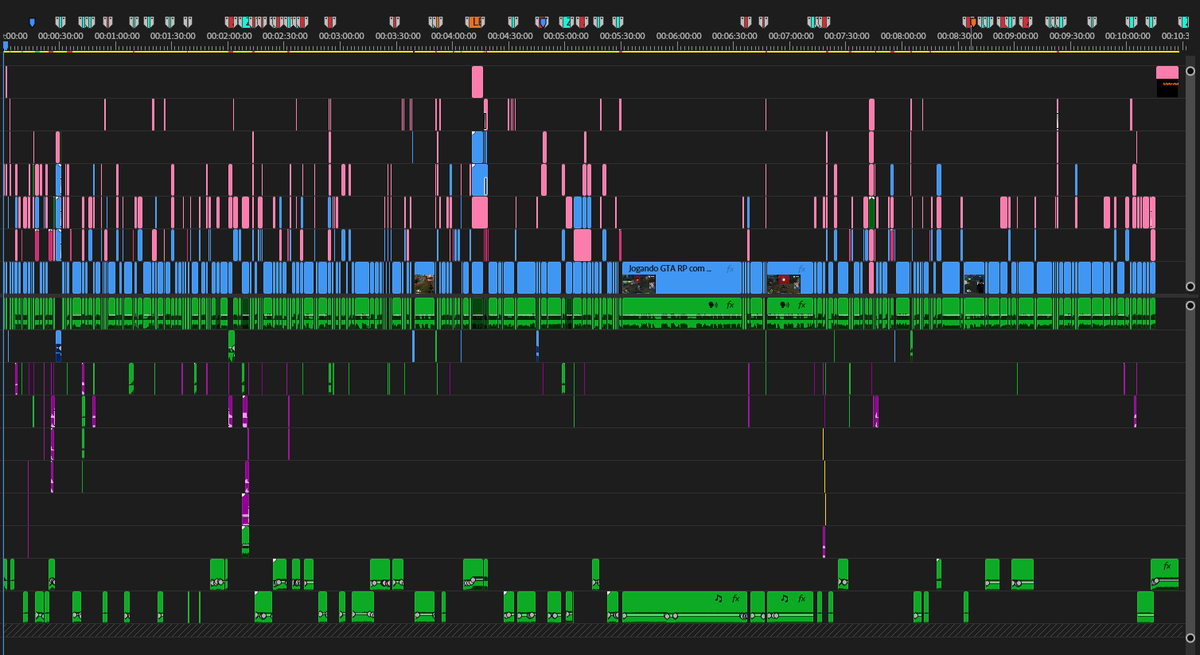
Task: Click the 00:08:00:00 mark on the time ruler
Action: [x=904, y=35]
